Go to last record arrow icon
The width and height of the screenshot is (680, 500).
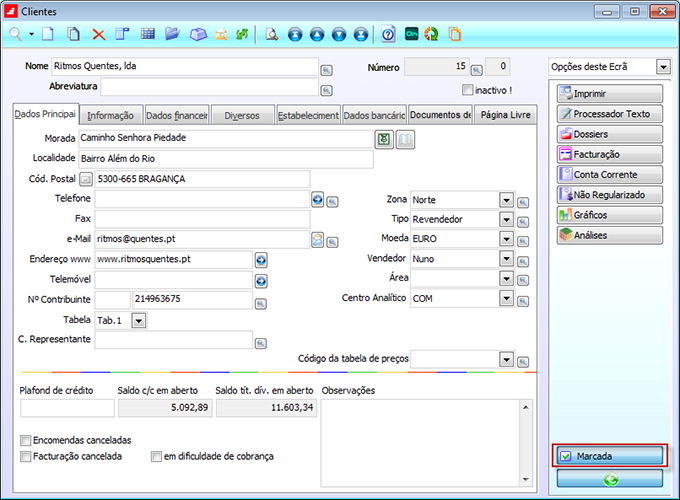pos(361,34)
